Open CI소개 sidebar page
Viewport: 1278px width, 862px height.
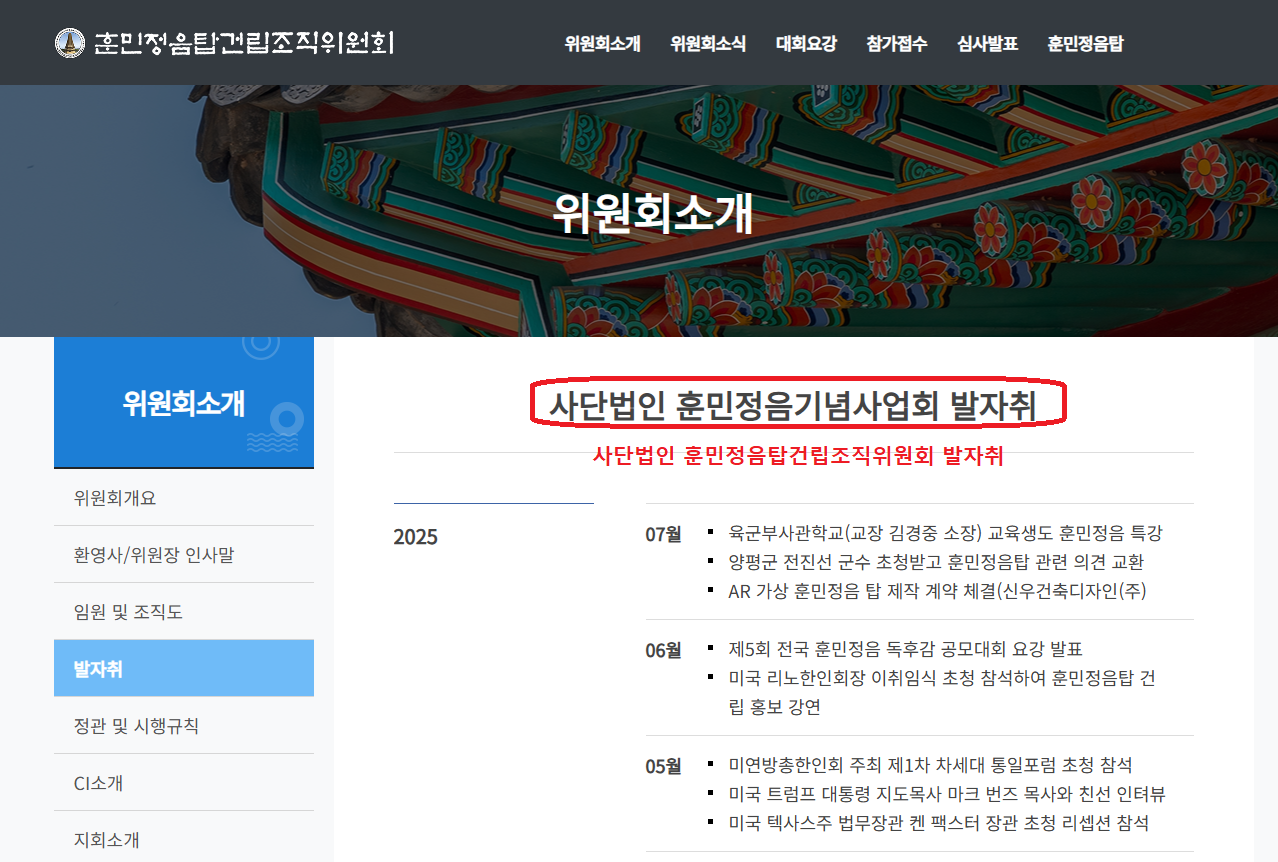(184, 782)
